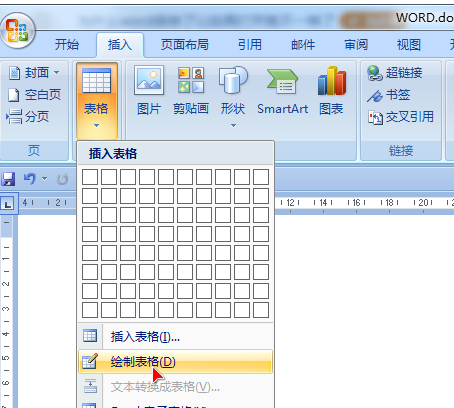Image resolution: width=454 pixels, height=408 pixels.
Task: Switch to the 邮件 tab
Action: pyautogui.click(x=303, y=45)
